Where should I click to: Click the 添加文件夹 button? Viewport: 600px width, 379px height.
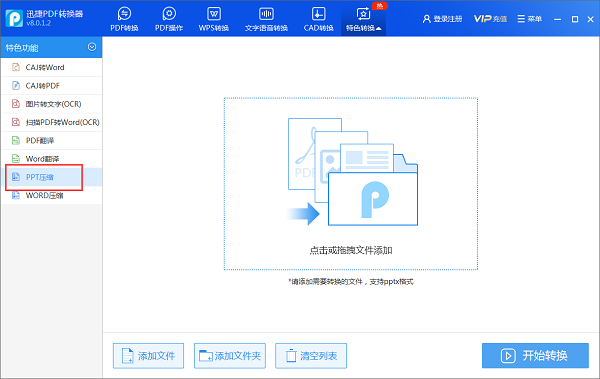[230, 356]
